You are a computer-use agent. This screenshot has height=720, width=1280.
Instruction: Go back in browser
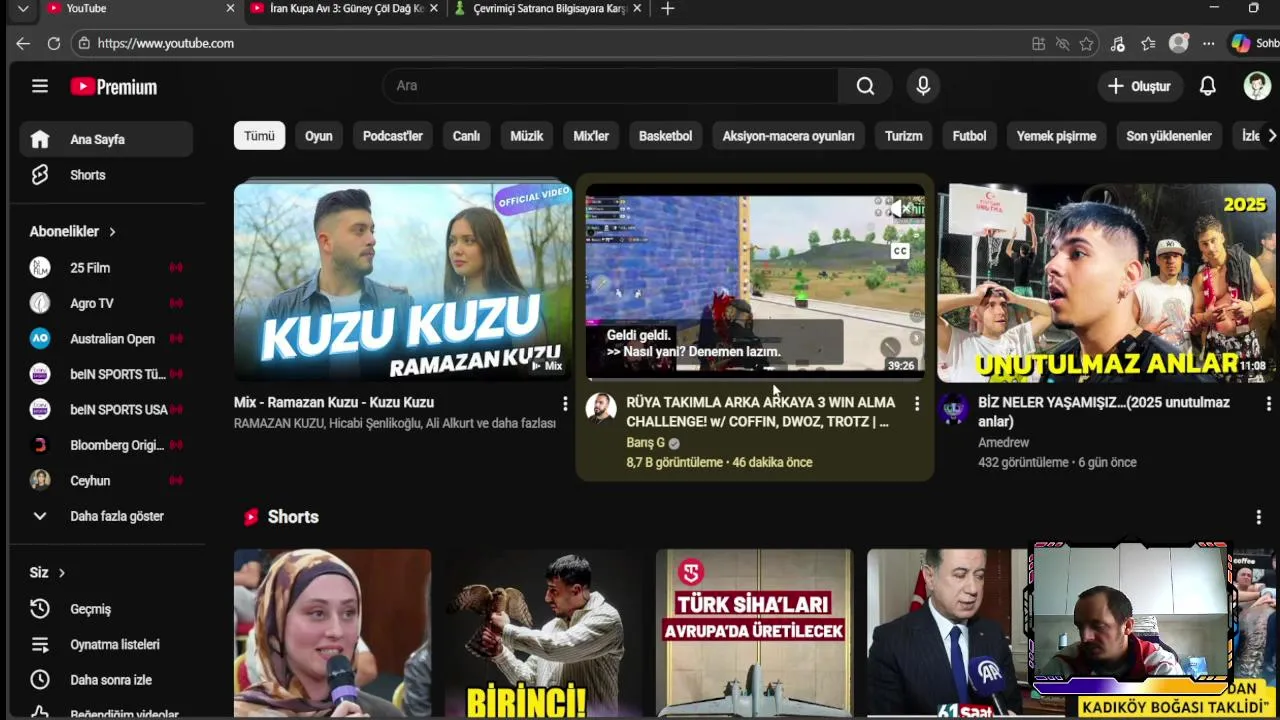[23, 44]
